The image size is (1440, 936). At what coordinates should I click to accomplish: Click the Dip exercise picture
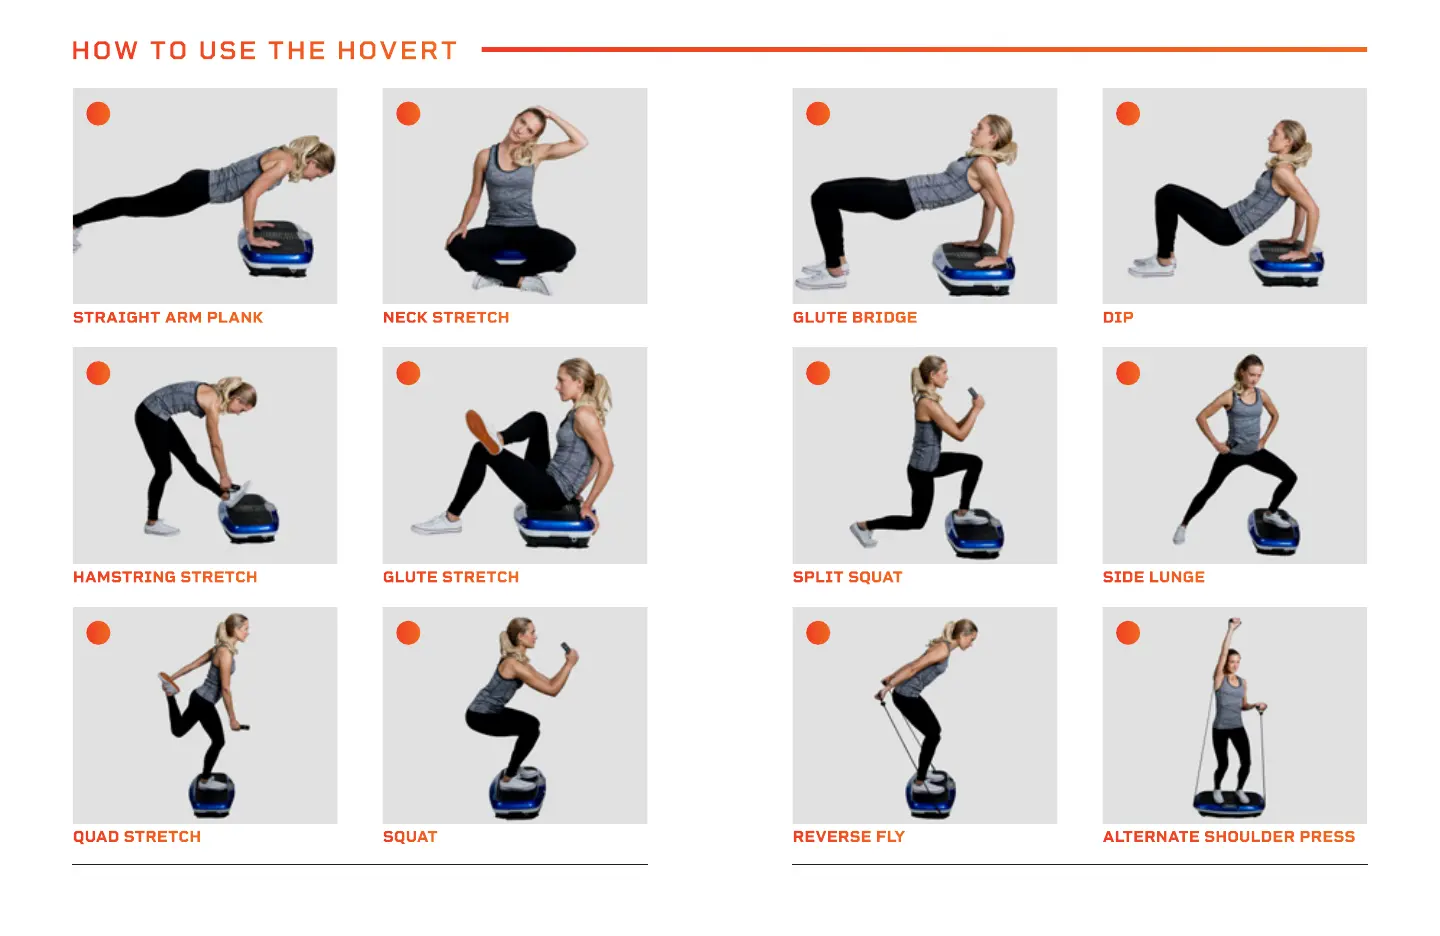pyautogui.click(x=1235, y=196)
